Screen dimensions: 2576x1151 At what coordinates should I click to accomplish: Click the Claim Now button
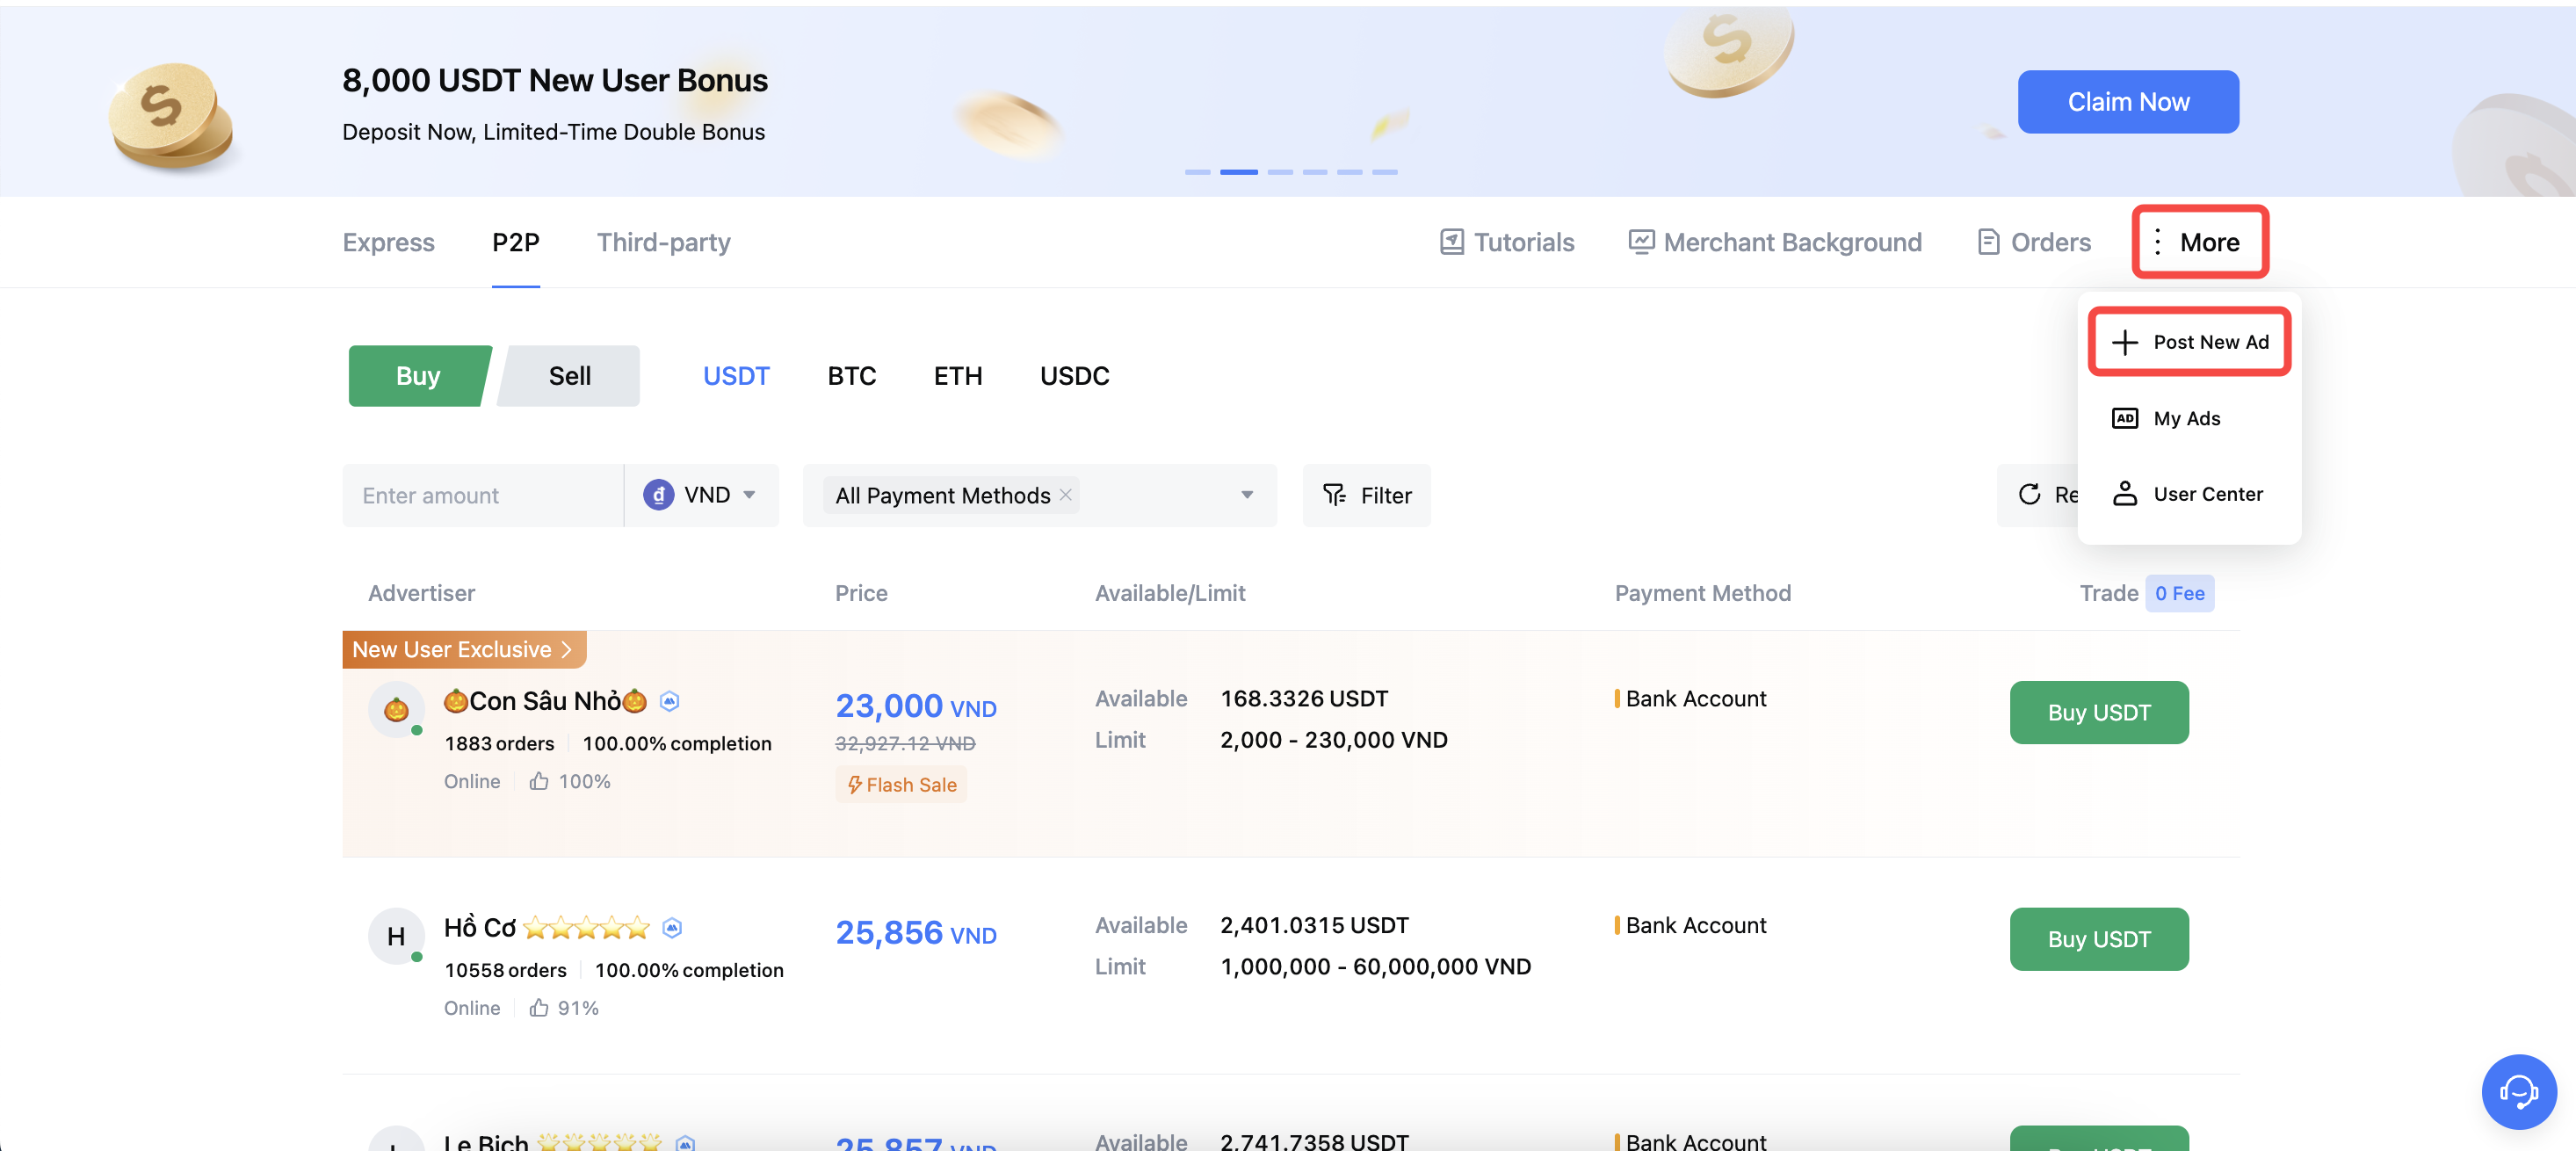click(2127, 102)
